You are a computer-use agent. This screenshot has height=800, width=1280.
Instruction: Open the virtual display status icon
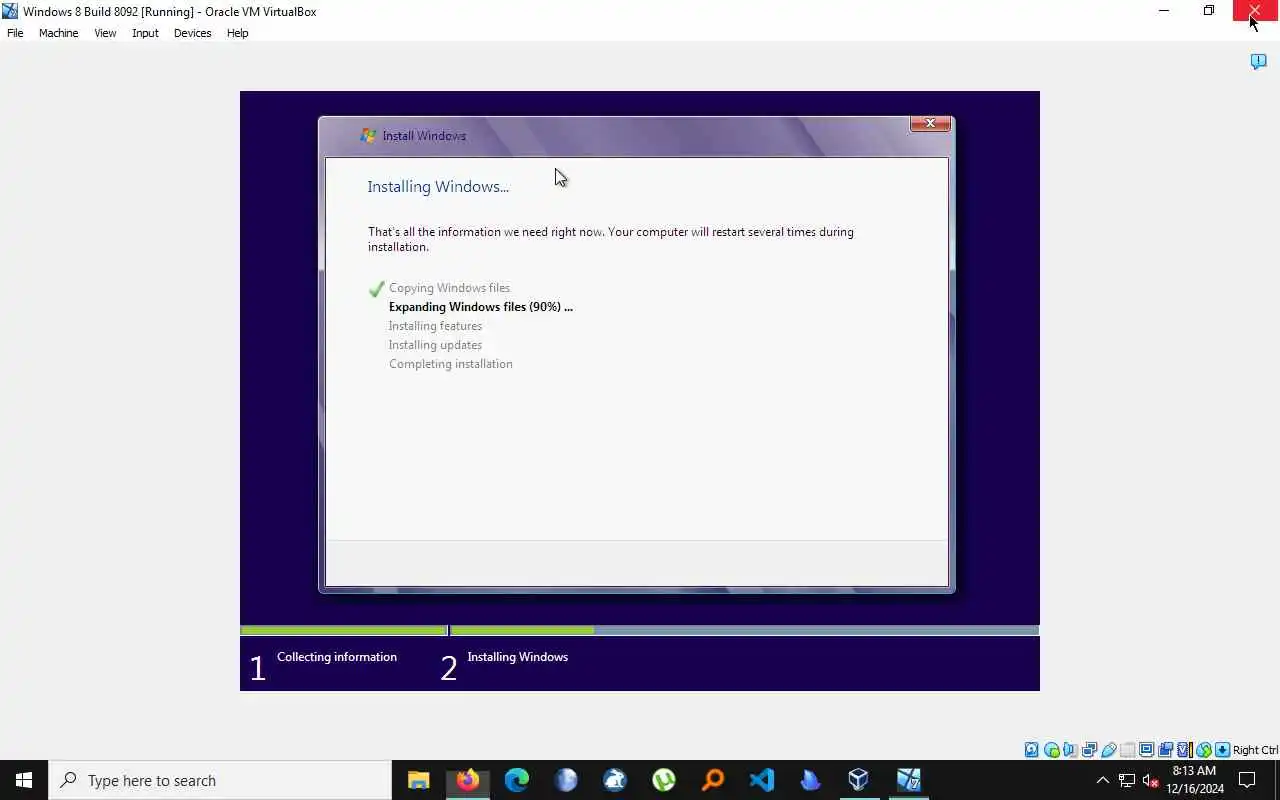pyautogui.click(x=1147, y=750)
